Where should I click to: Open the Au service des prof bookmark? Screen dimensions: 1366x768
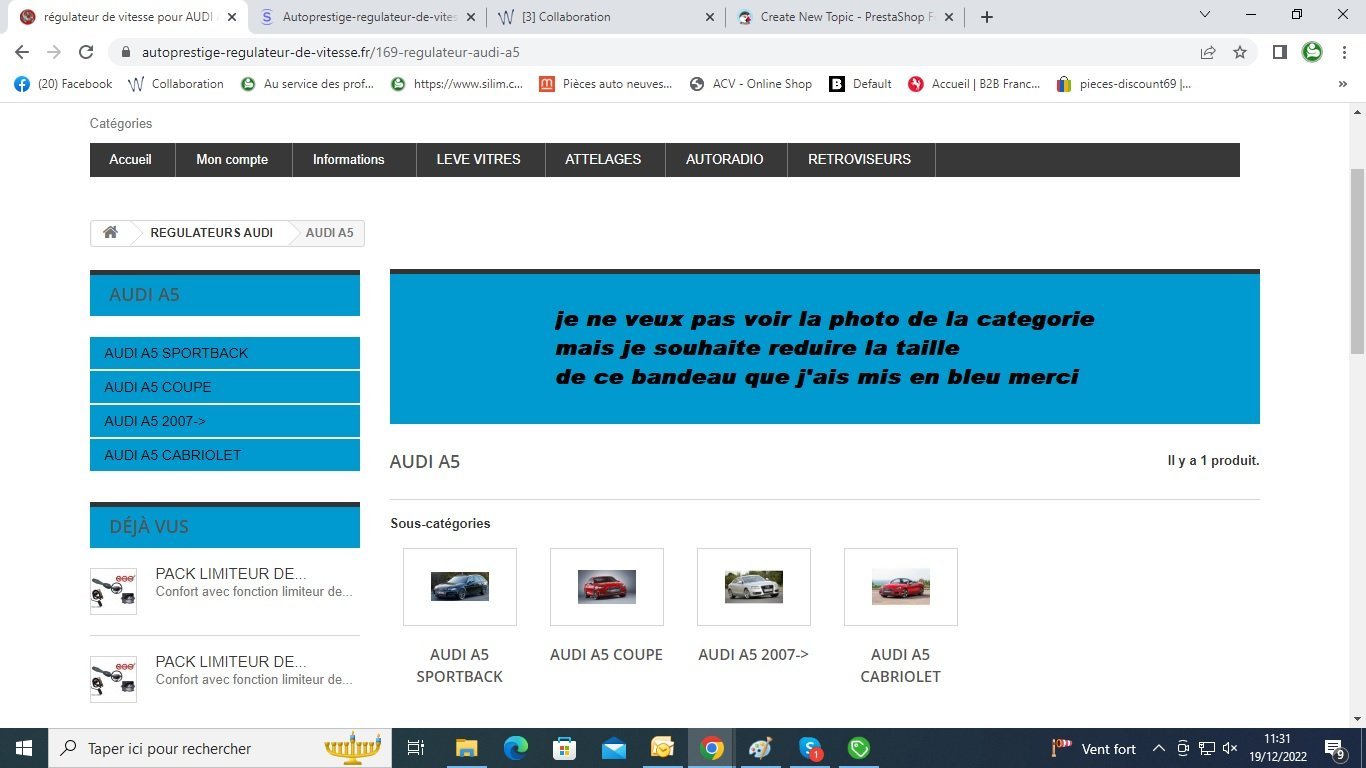tap(308, 84)
